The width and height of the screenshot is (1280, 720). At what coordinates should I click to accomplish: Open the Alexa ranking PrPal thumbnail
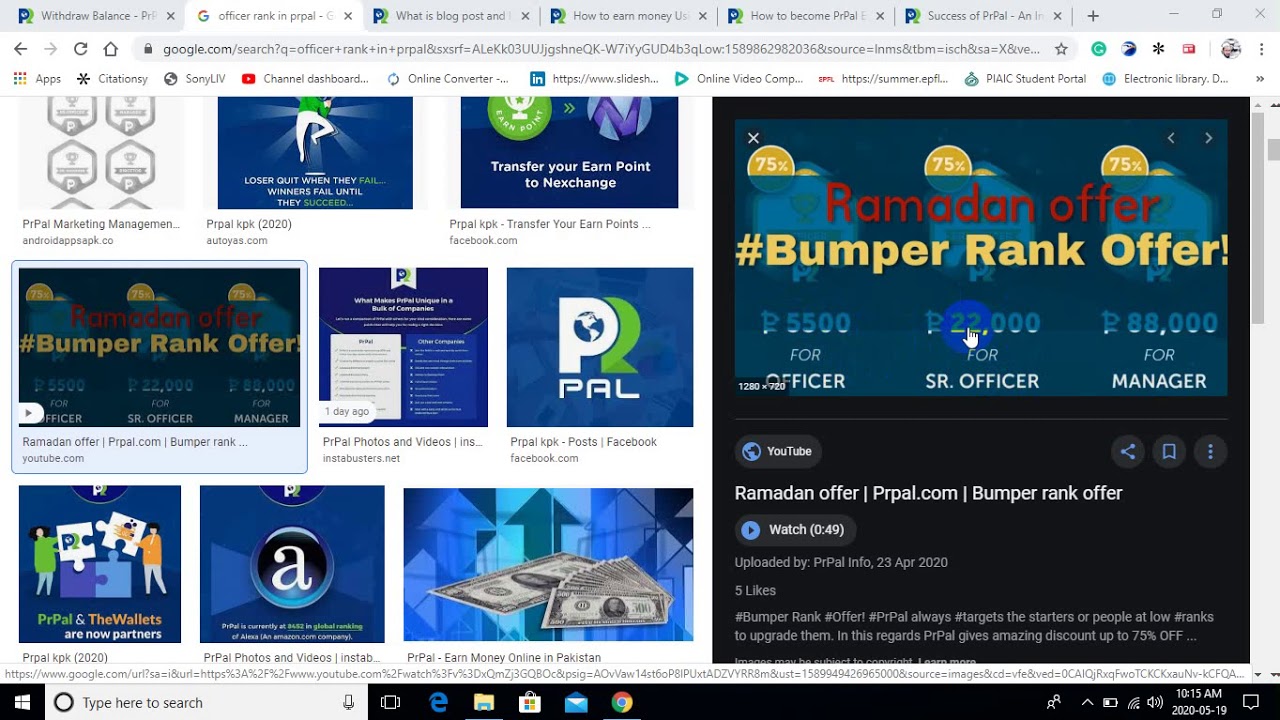(x=292, y=564)
